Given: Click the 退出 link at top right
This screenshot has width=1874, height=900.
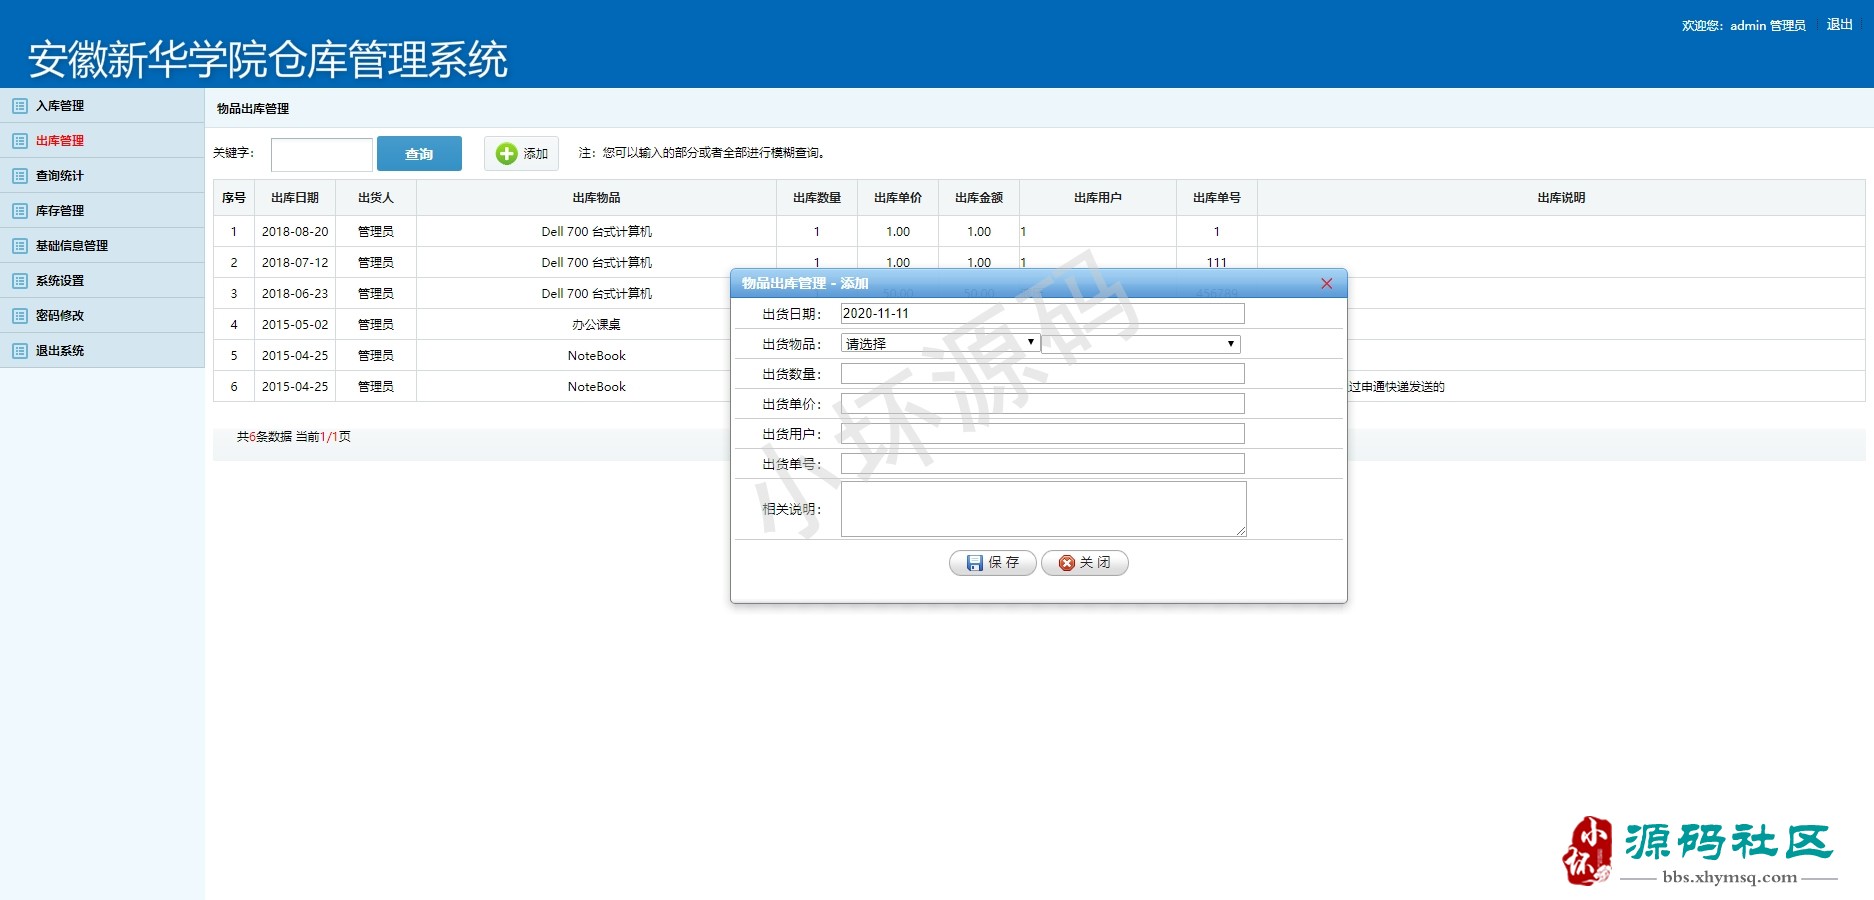Looking at the screenshot, I should pyautogui.click(x=1839, y=25).
